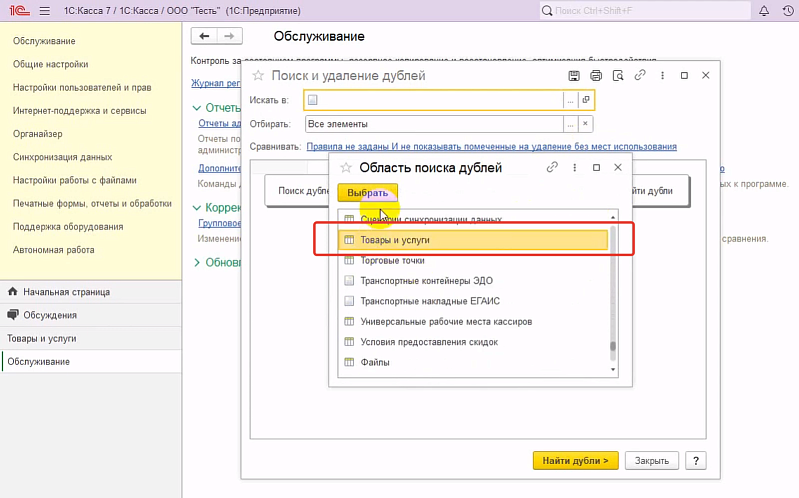Click the back navigation arrow

tap(205, 36)
